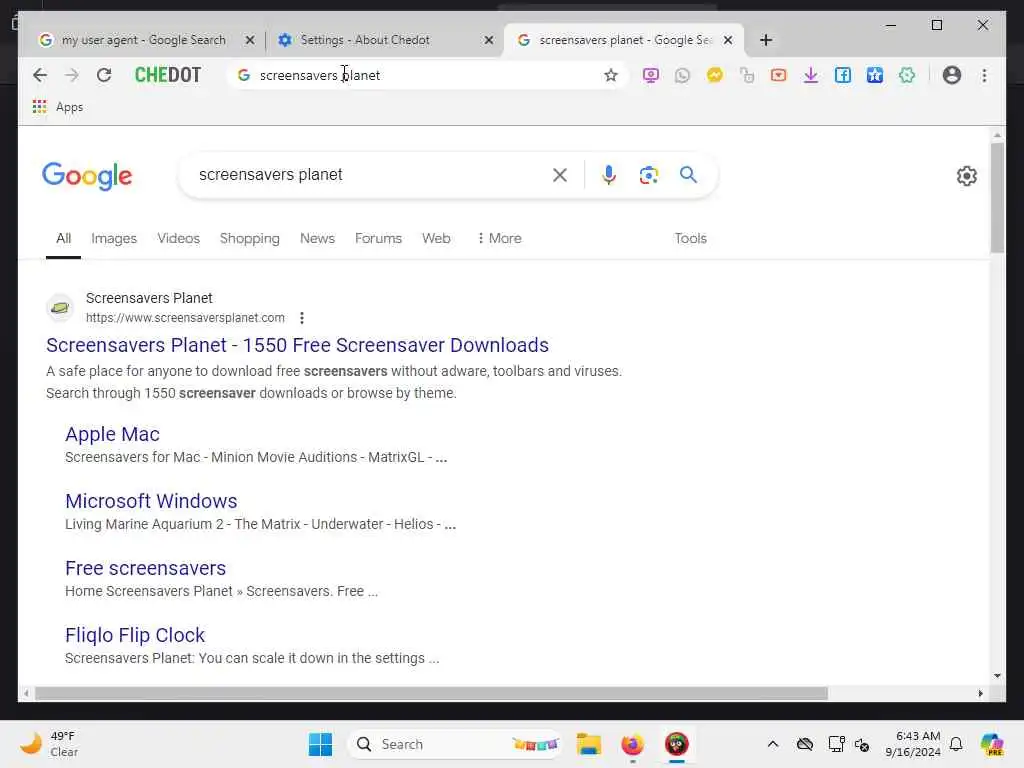Switch to Shopping results
Screen dimensions: 1024x768
(x=249, y=238)
